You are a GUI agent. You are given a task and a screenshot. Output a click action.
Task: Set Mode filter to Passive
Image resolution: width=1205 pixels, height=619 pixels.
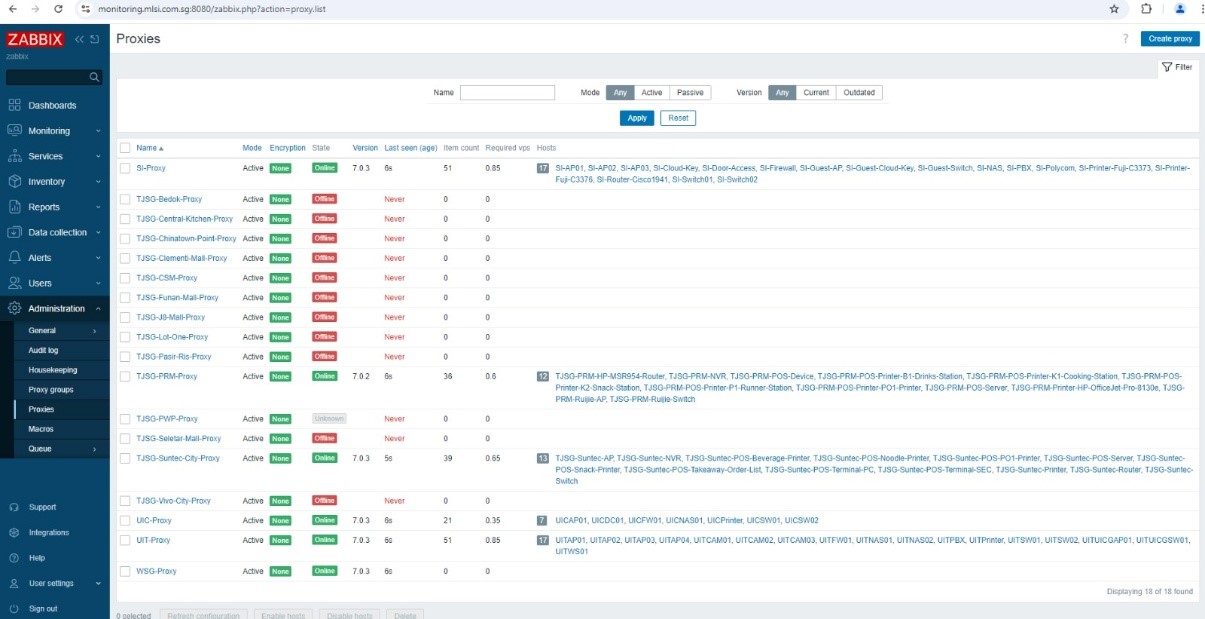tap(690, 93)
